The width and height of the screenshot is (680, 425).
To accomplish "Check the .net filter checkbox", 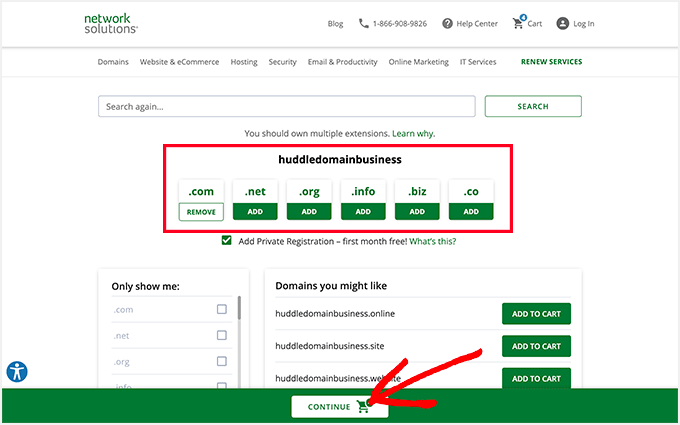I will point(222,336).
